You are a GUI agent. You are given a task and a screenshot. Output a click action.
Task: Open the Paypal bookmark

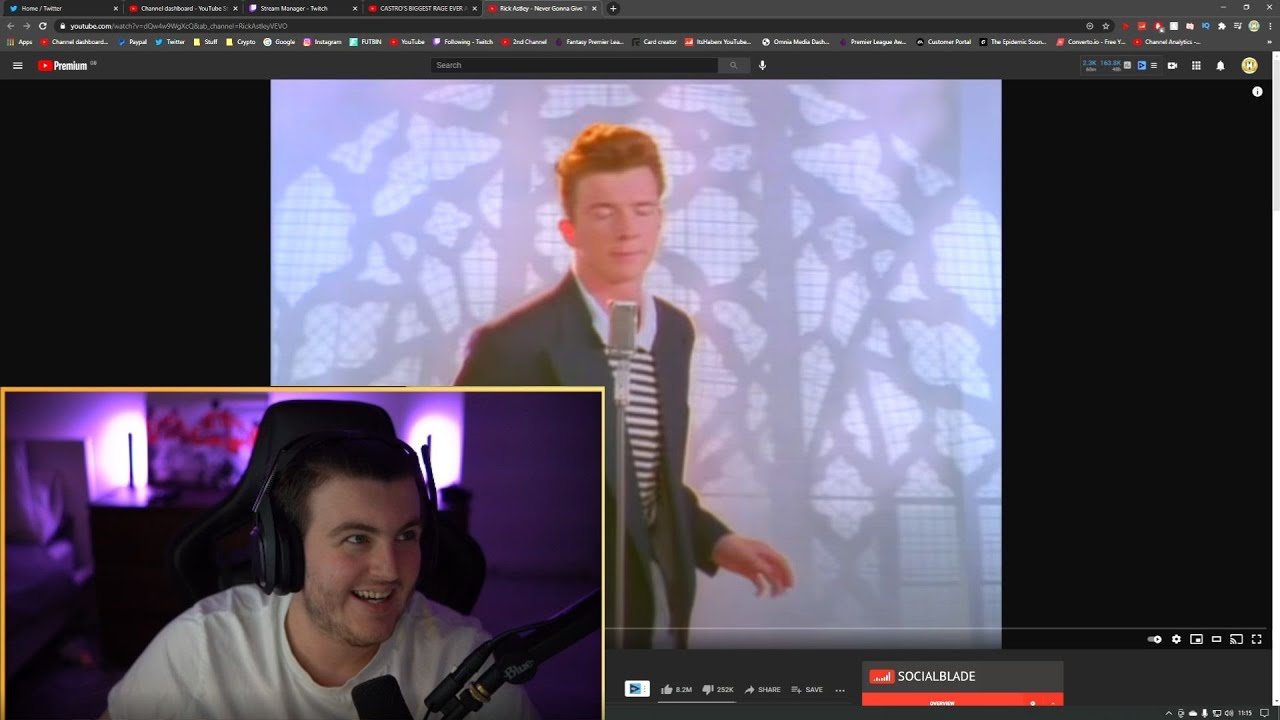pyautogui.click(x=132, y=42)
